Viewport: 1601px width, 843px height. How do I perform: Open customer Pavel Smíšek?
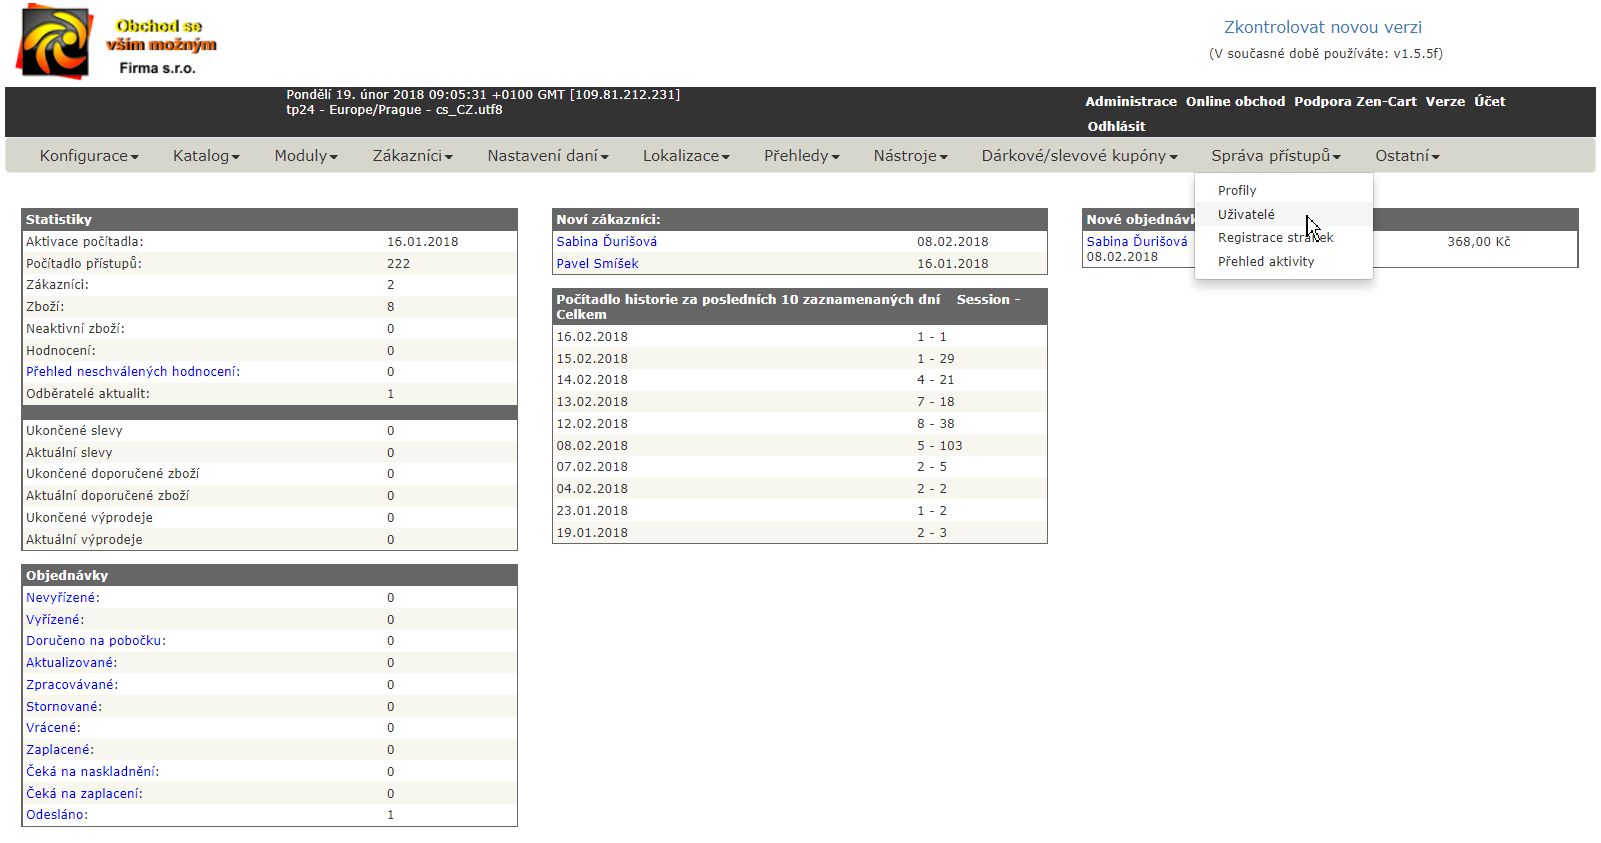coord(597,263)
